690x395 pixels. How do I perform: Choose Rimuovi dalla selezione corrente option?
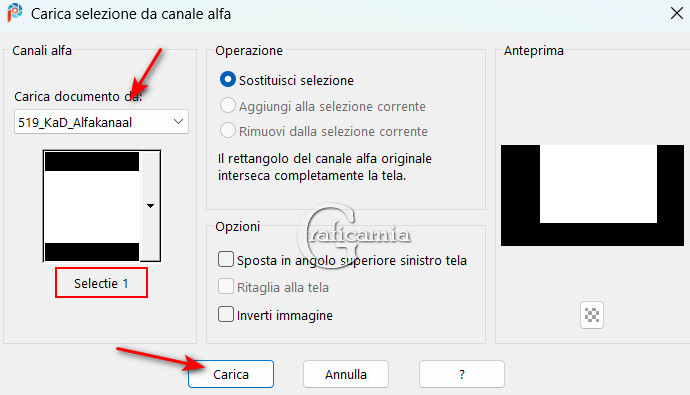[x=228, y=131]
